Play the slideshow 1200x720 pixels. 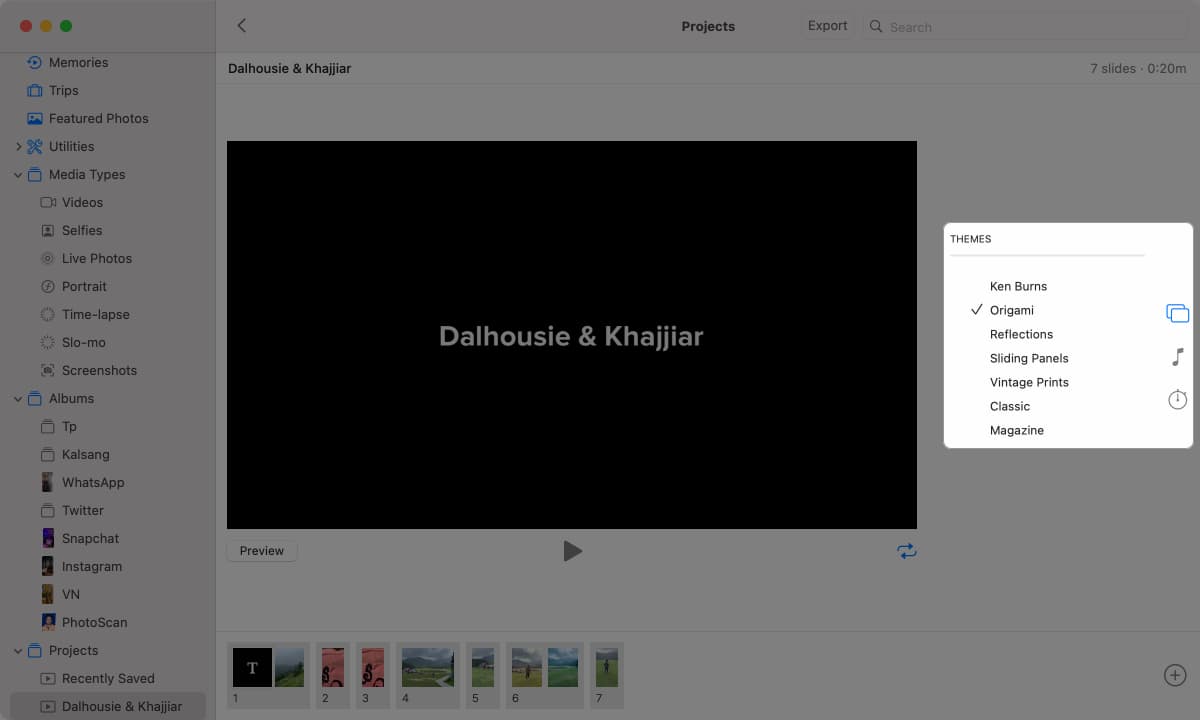[x=572, y=551]
